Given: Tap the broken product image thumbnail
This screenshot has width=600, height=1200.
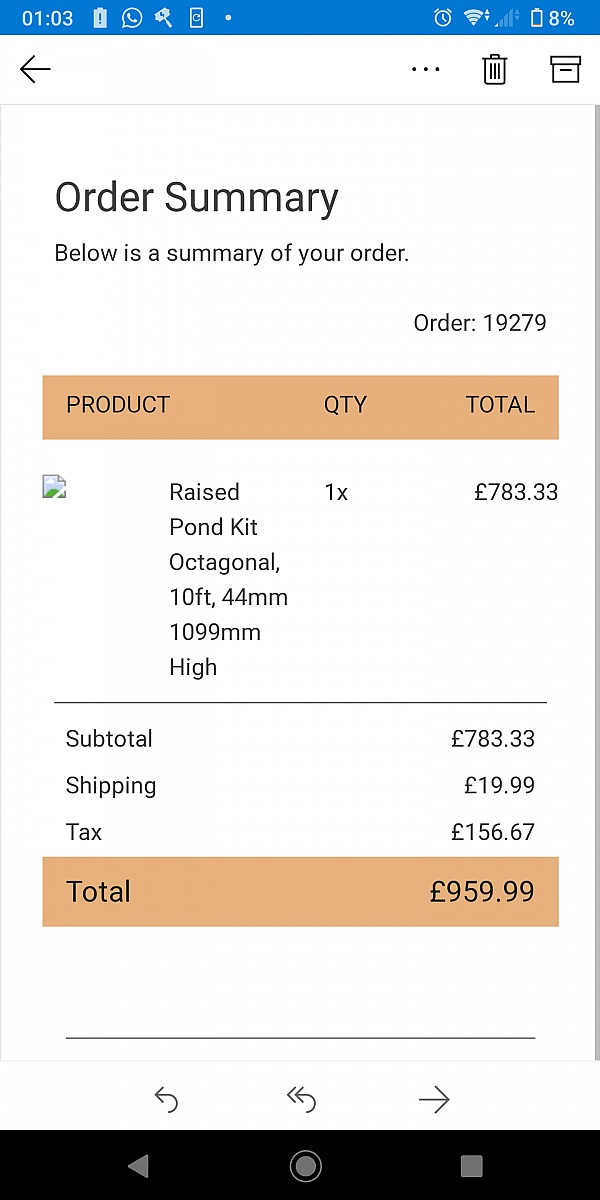Looking at the screenshot, I should (54, 487).
